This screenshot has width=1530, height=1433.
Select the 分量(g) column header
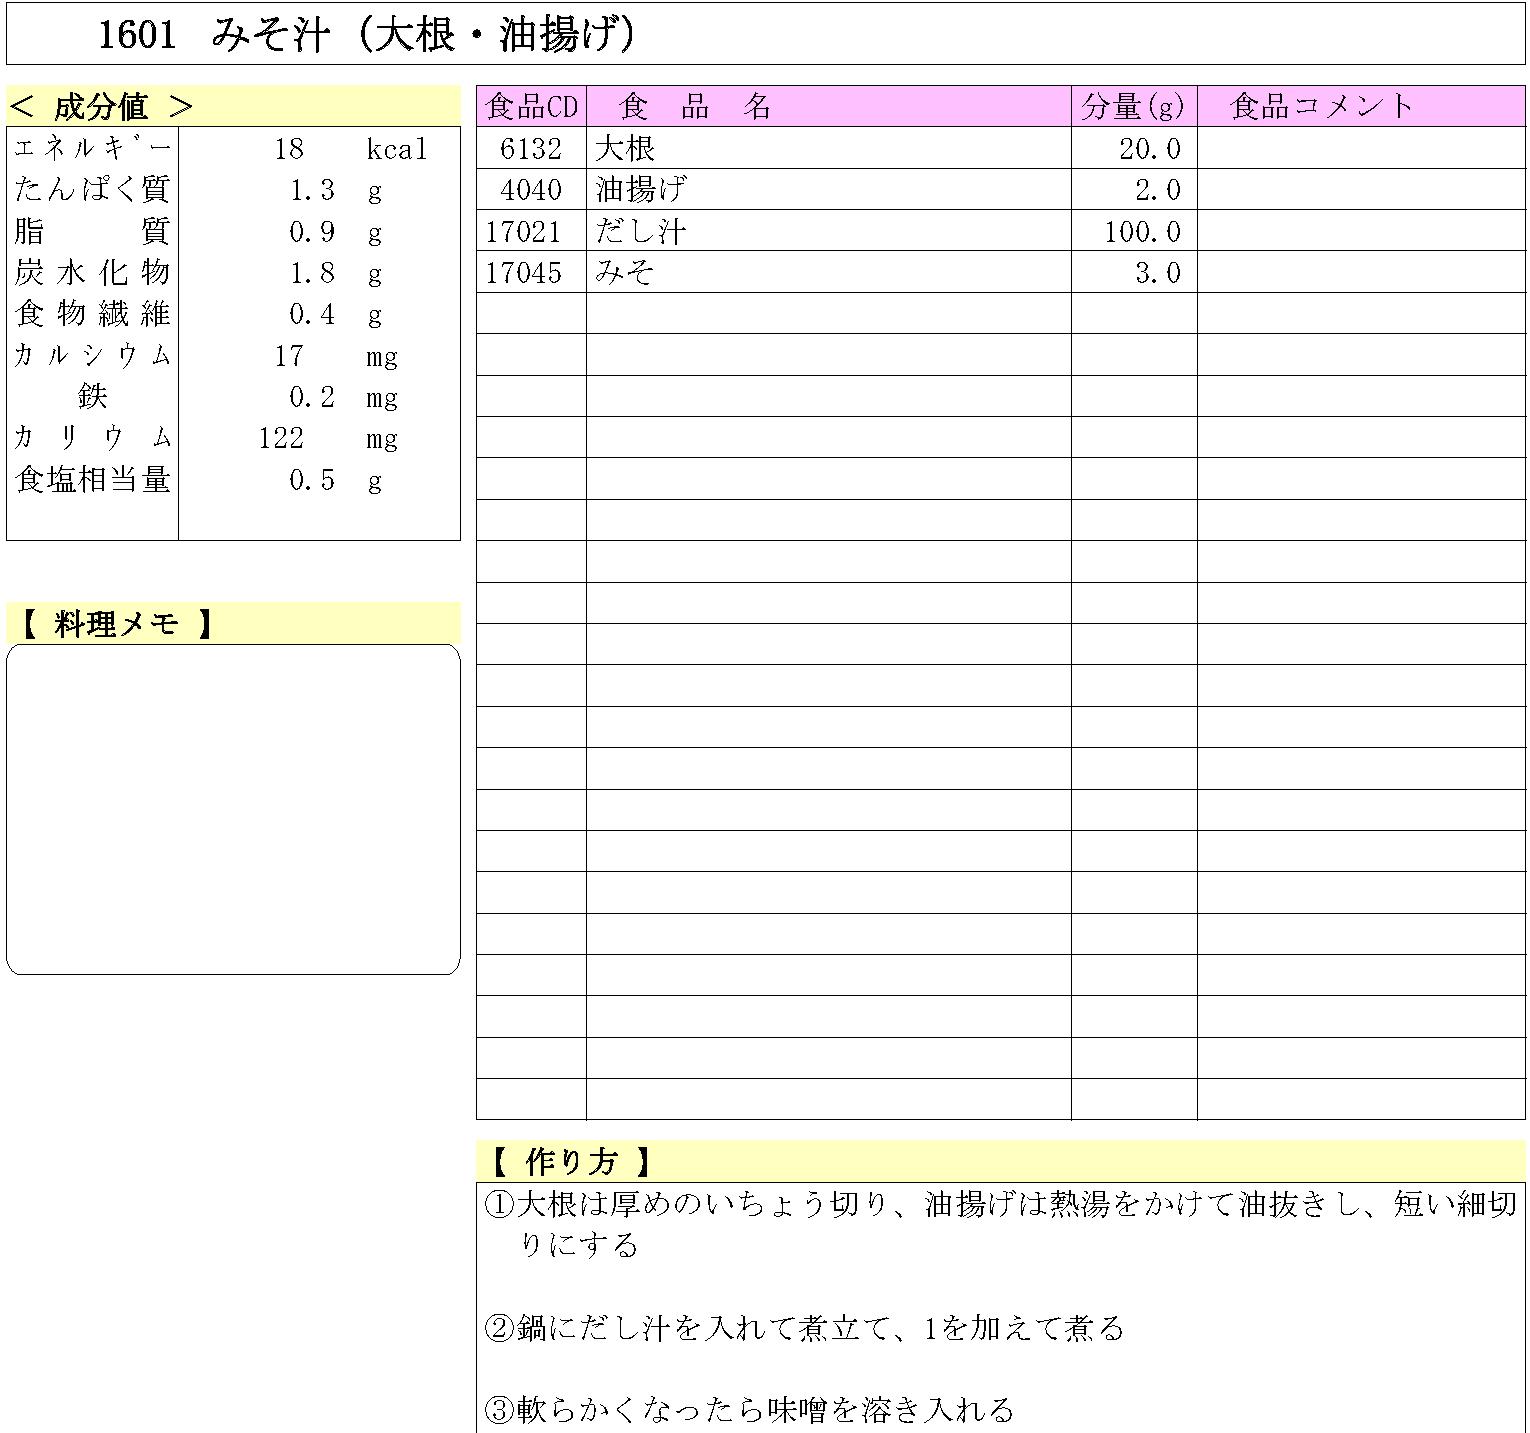click(1133, 106)
